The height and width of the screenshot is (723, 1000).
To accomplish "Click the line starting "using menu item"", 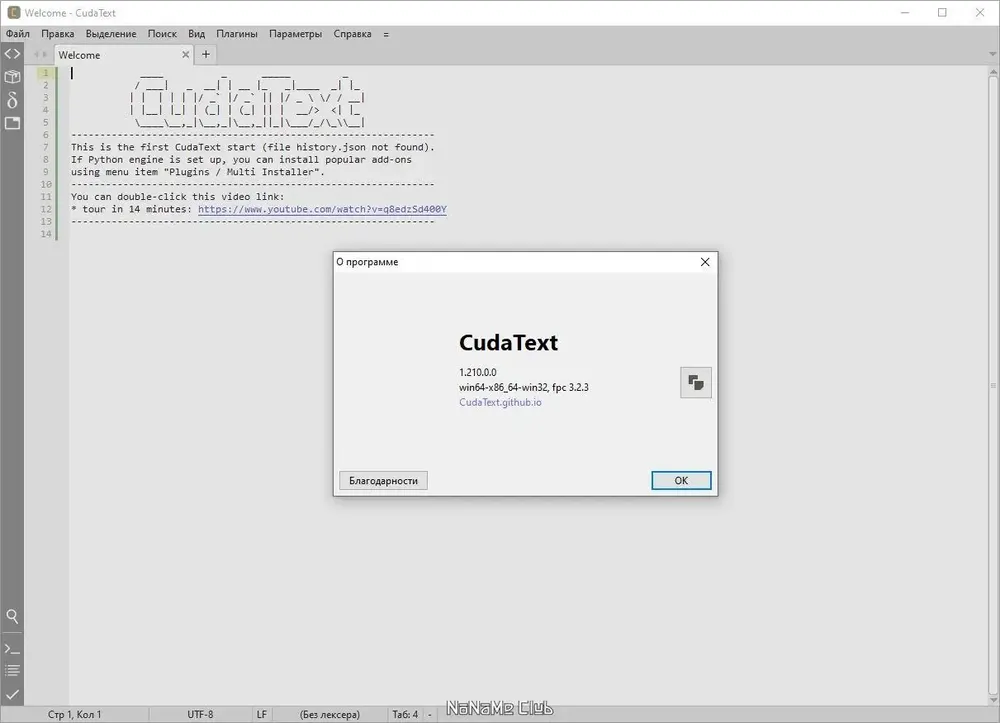I will (x=198, y=172).
